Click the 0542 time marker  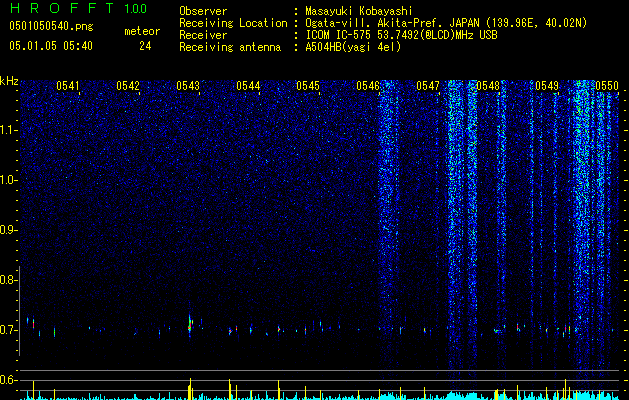click(x=128, y=86)
